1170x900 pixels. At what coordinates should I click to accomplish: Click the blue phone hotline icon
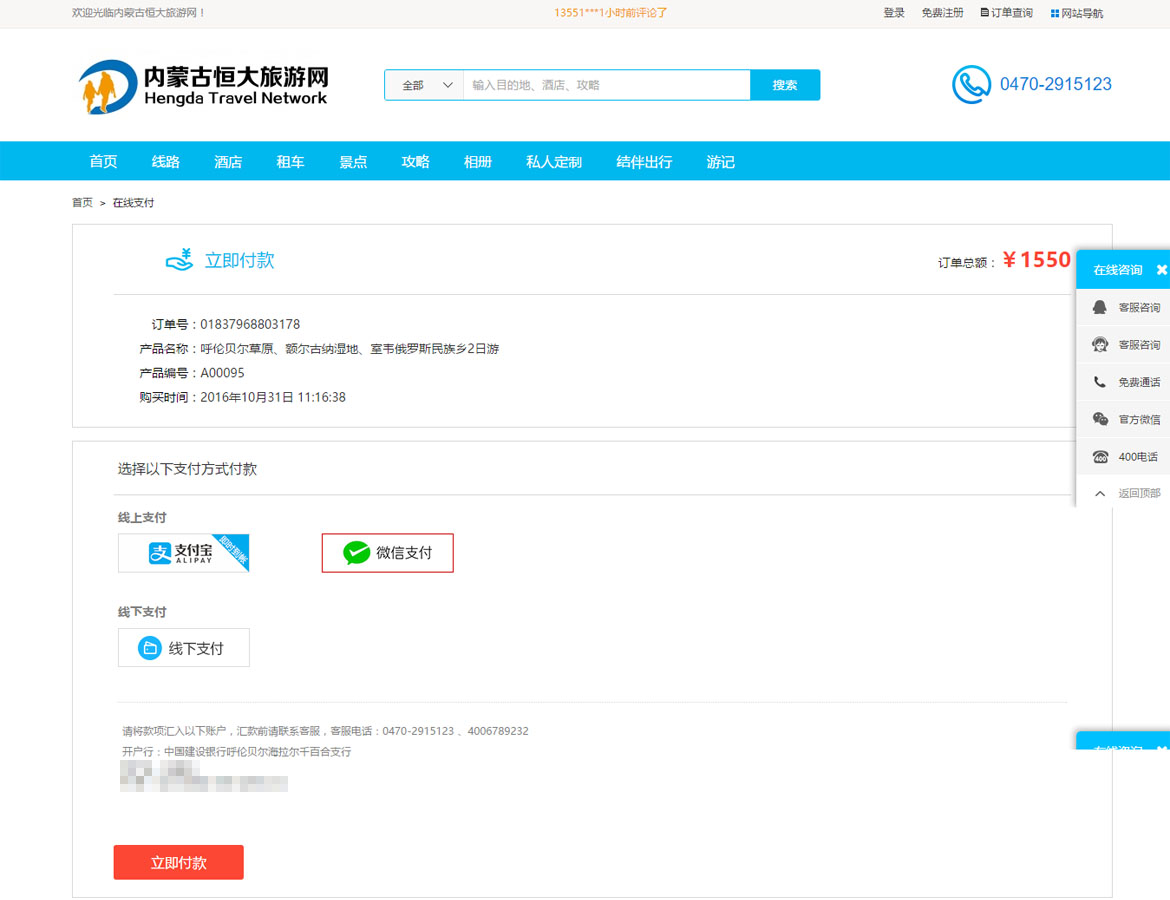pyautogui.click(x=970, y=85)
